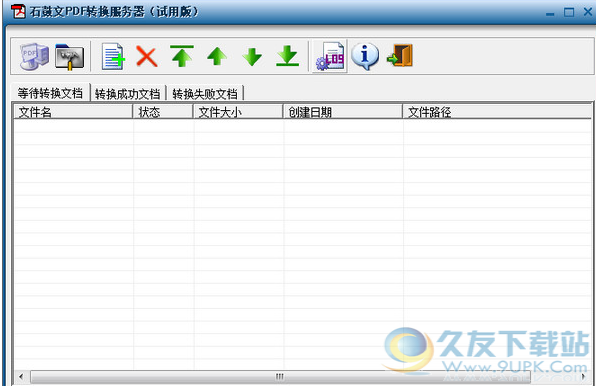Maximize the PDF converter window
This screenshot has width=596, height=386.
coord(569,13)
